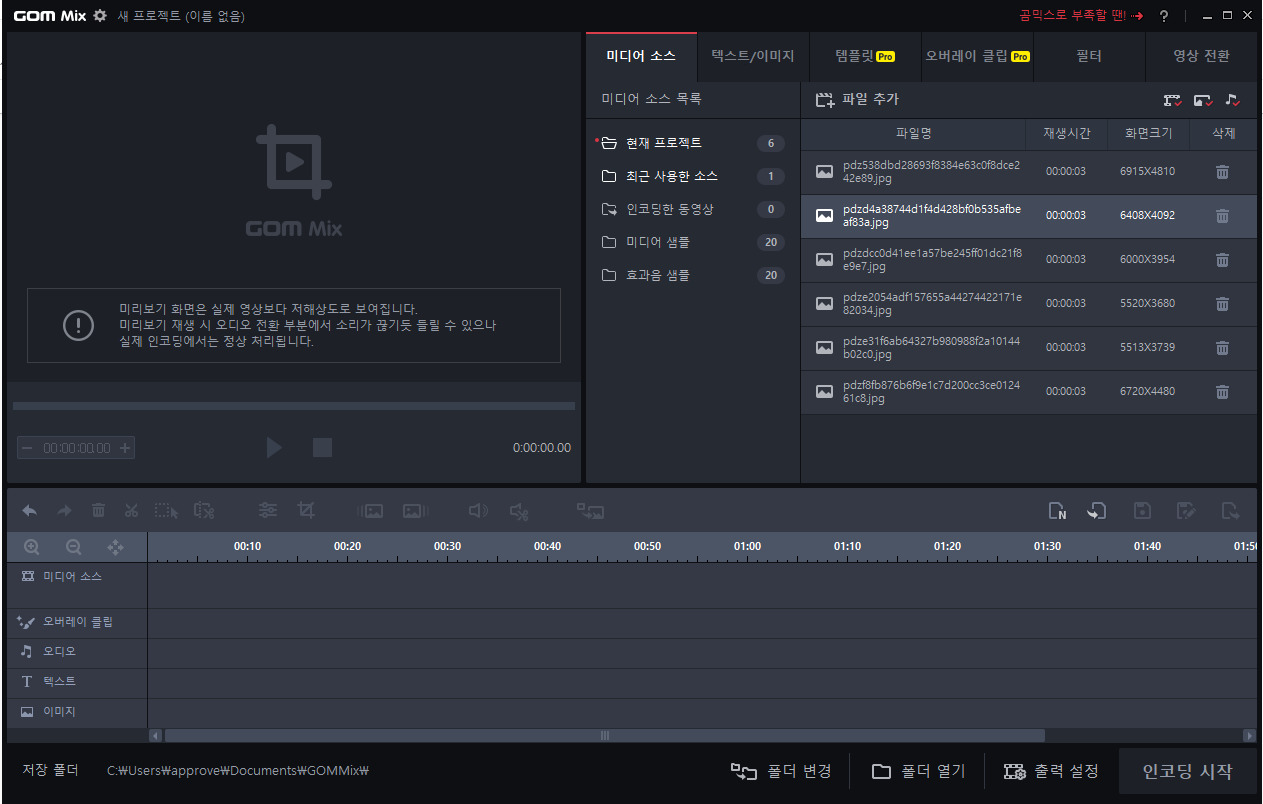1263x804 pixels.
Task: Delete file pdzf8fb876b6f9e1c7d200cc3ce012461c8.jpg
Action: [x=1222, y=392]
